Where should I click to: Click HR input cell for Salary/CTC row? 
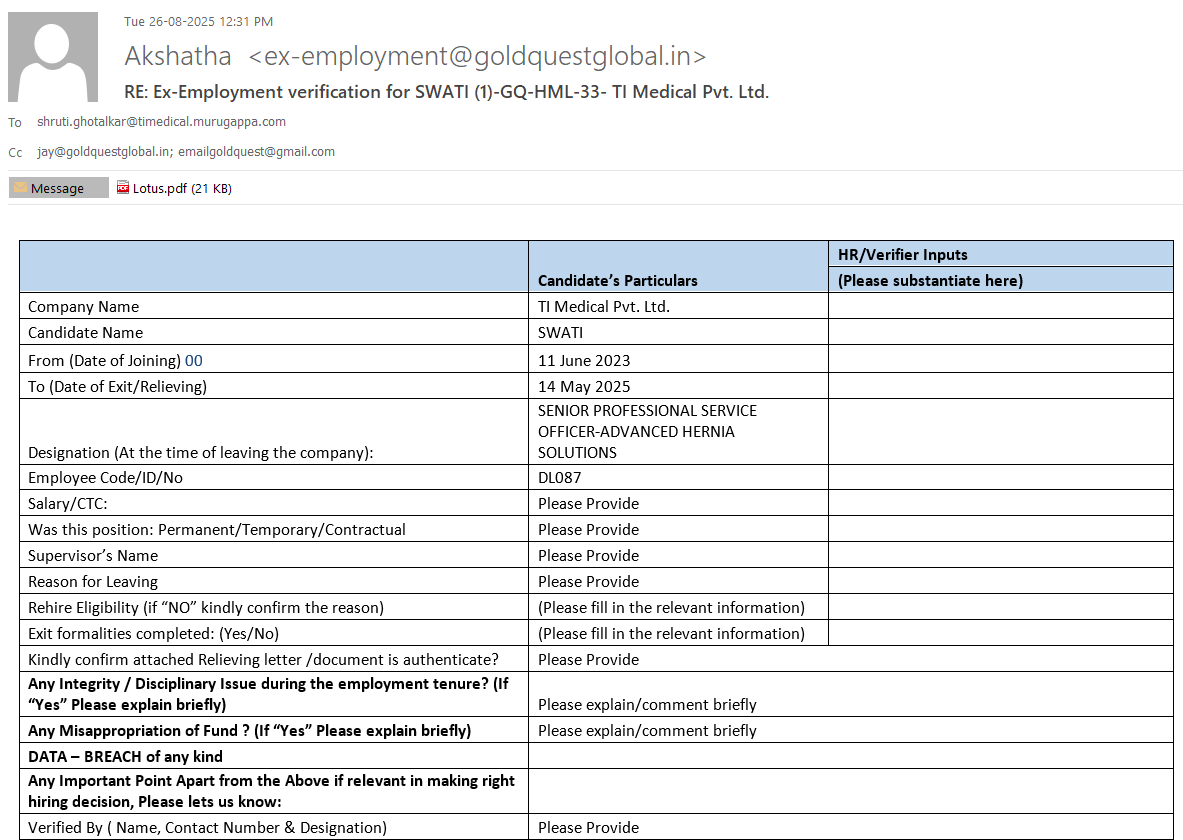[1000, 503]
